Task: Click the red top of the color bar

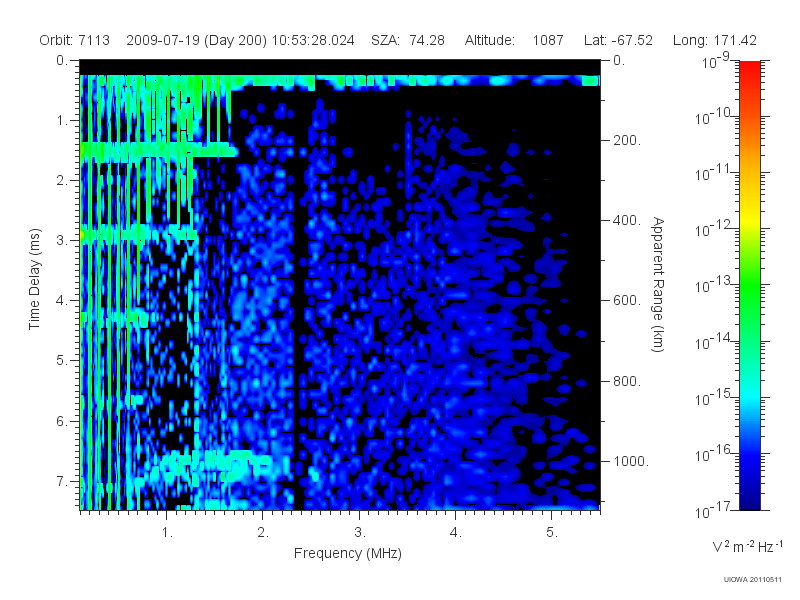Action: coord(749,71)
